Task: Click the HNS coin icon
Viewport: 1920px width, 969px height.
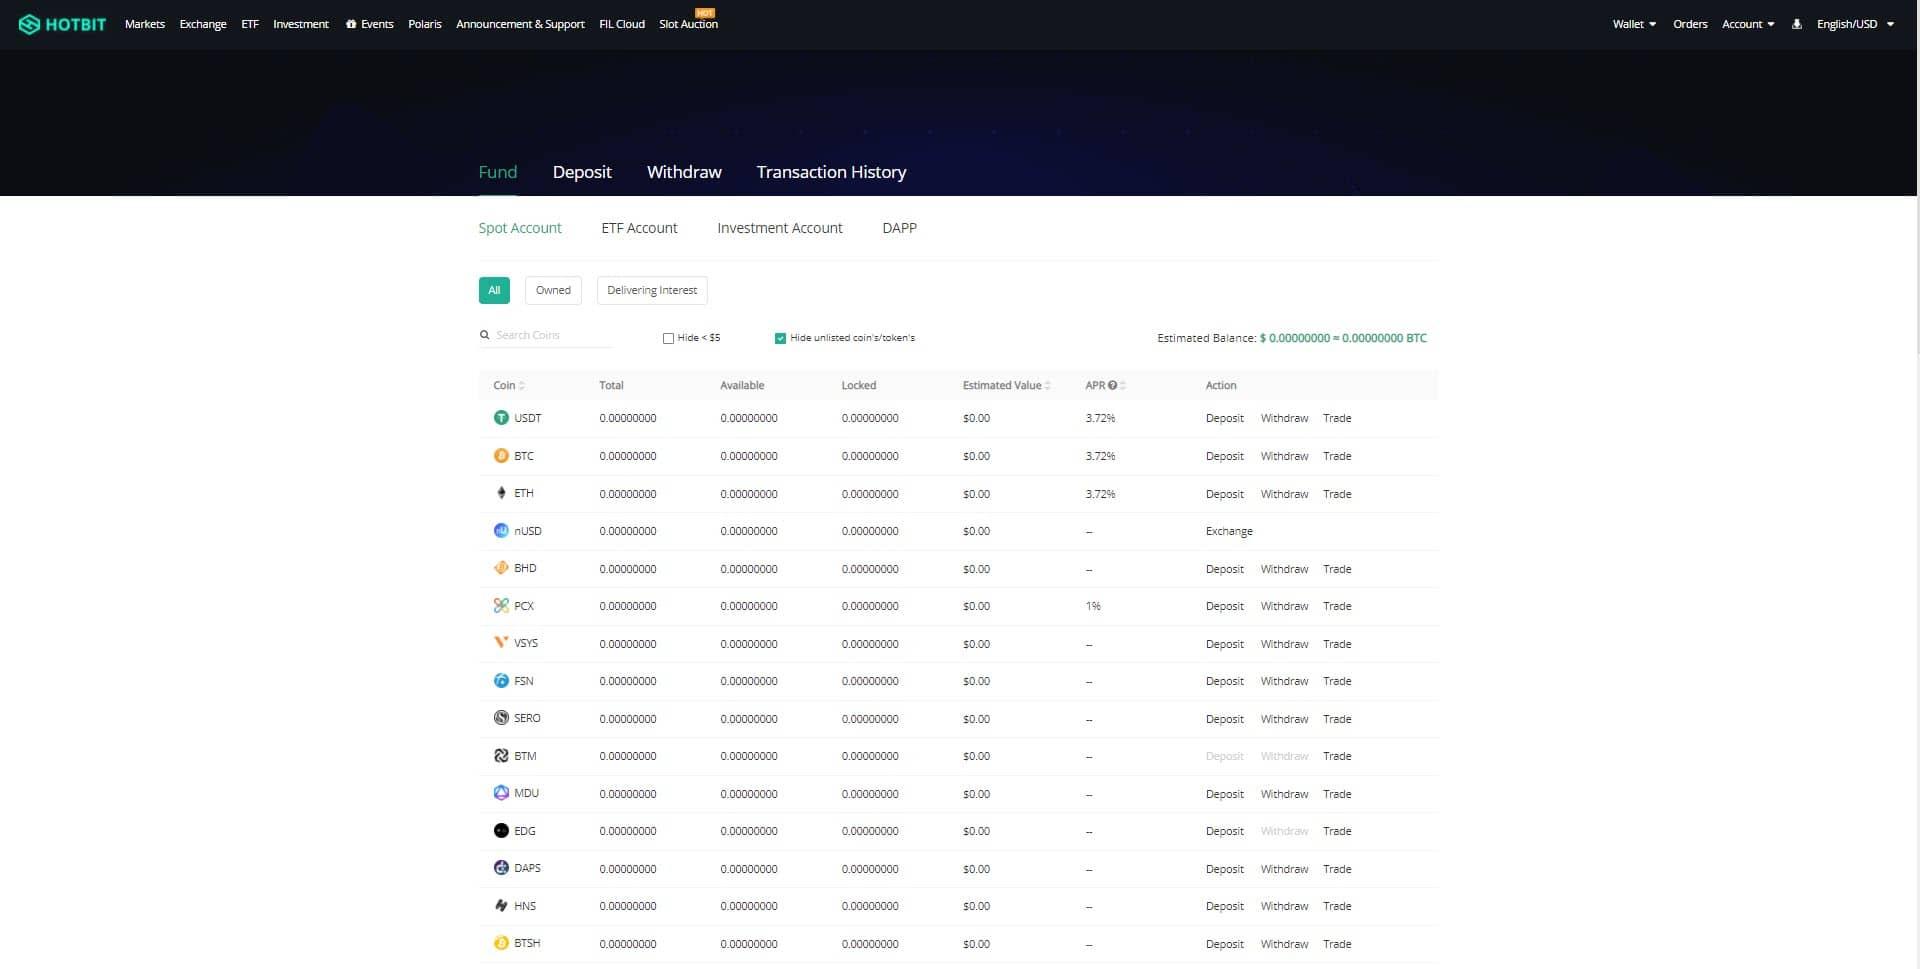Action: [501, 906]
